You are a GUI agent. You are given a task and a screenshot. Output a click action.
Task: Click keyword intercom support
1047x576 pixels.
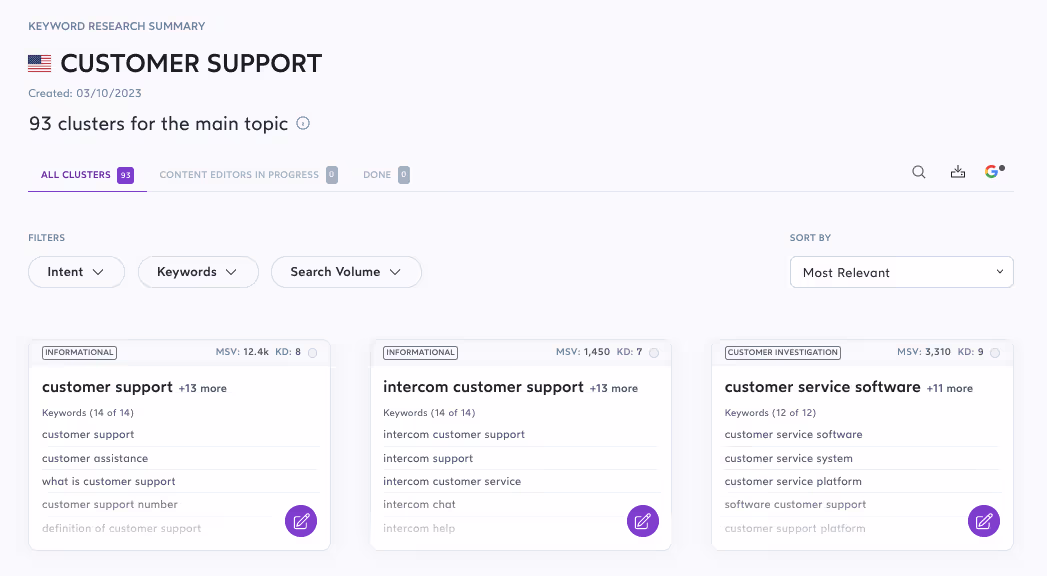tap(428, 459)
